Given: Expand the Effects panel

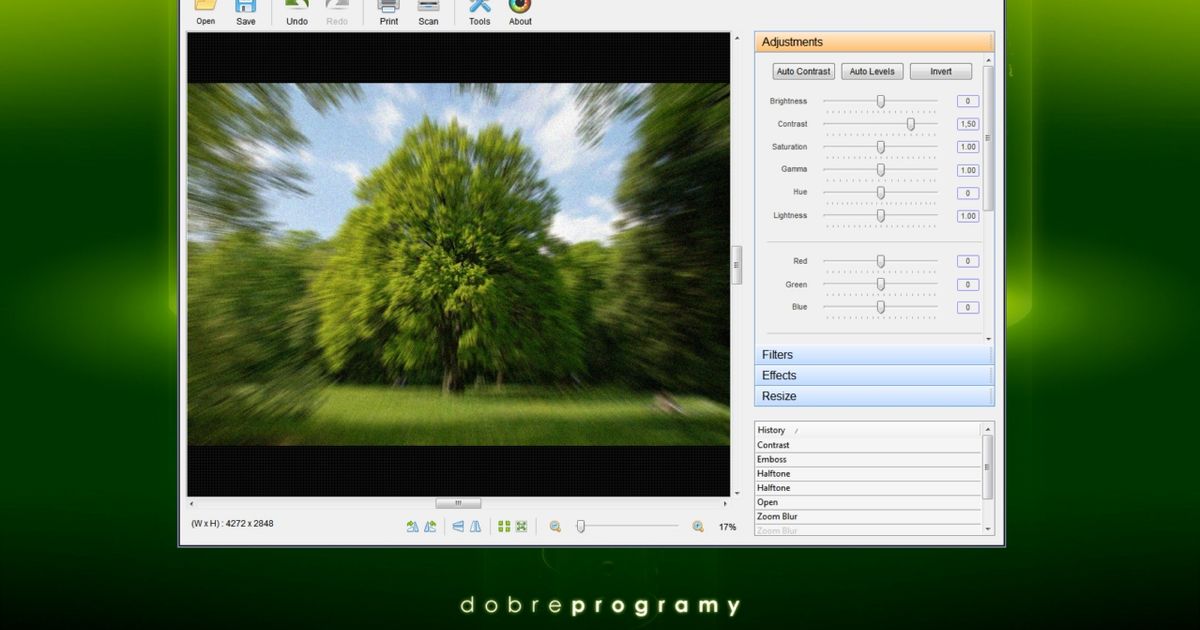Looking at the screenshot, I should tap(874, 376).
